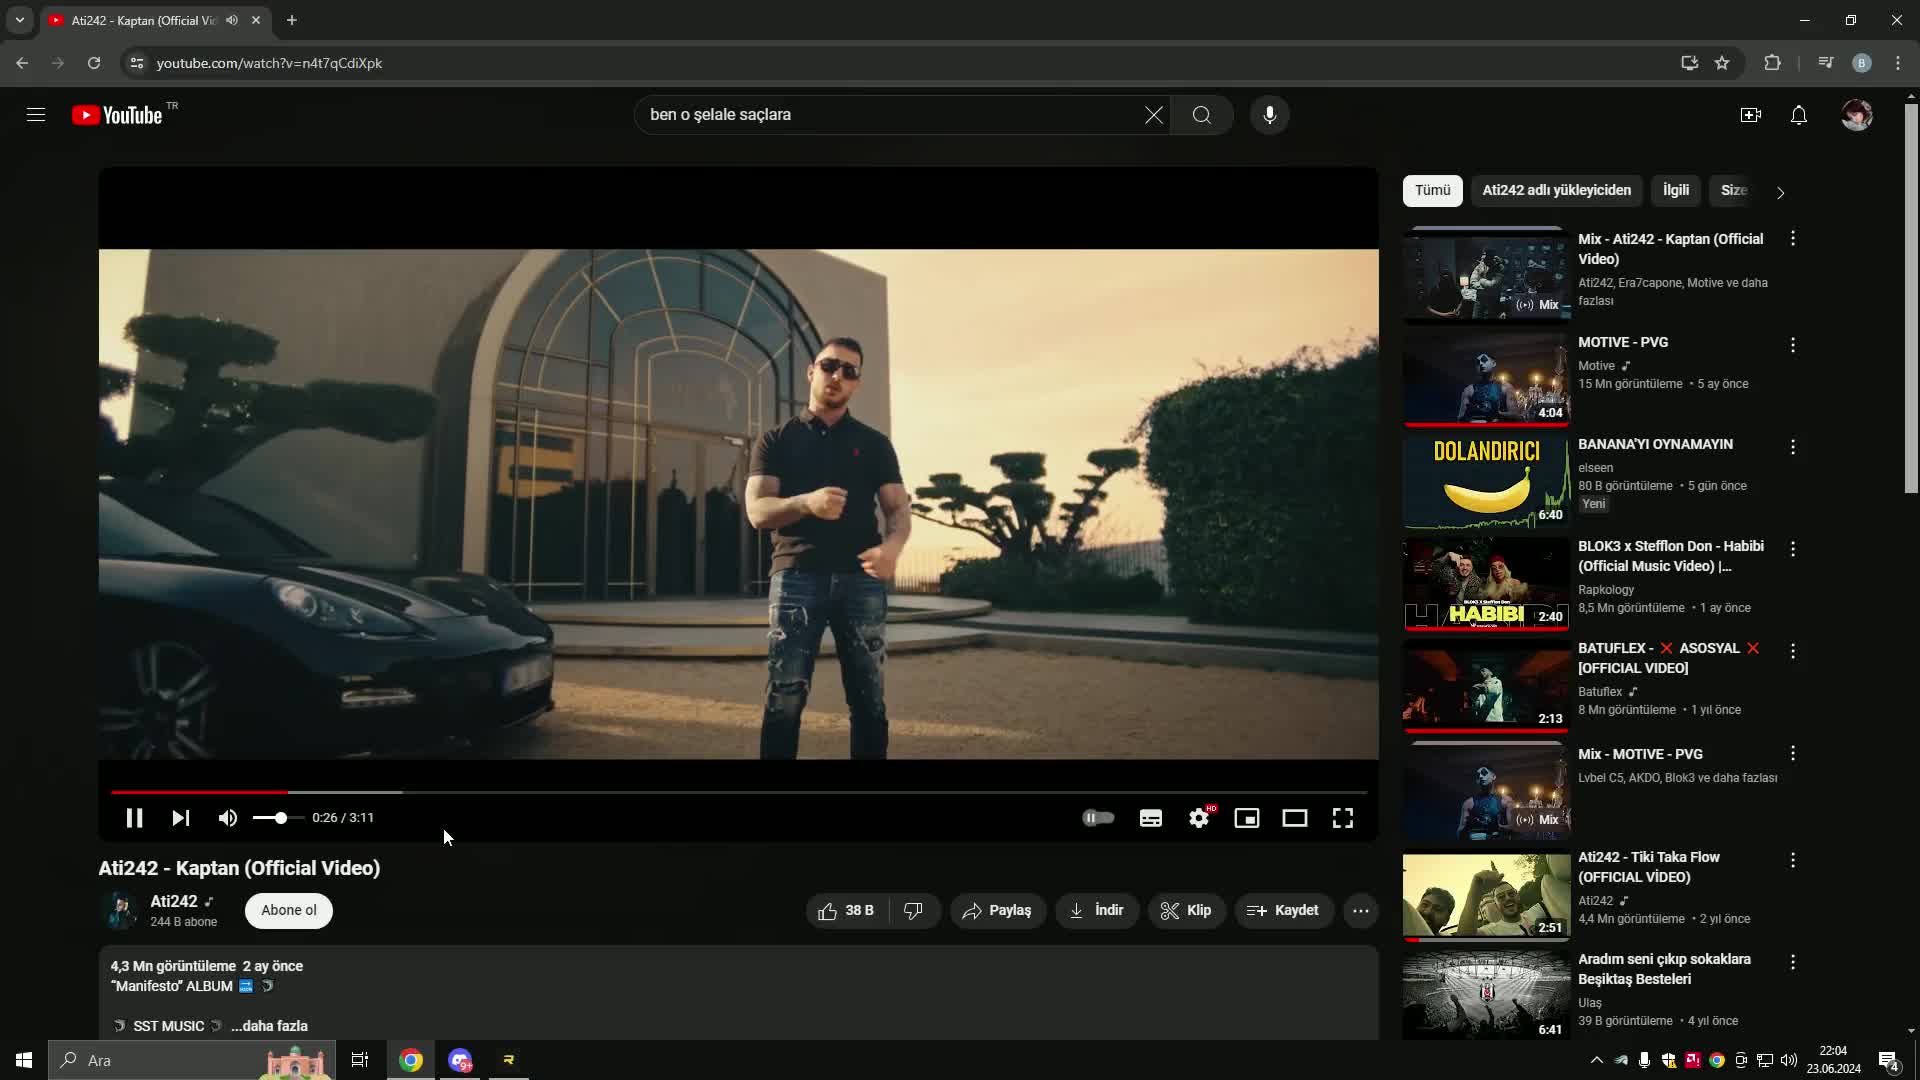Switch to theater mode view
Viewport: 1920px width, 1080px height.
1295,818
